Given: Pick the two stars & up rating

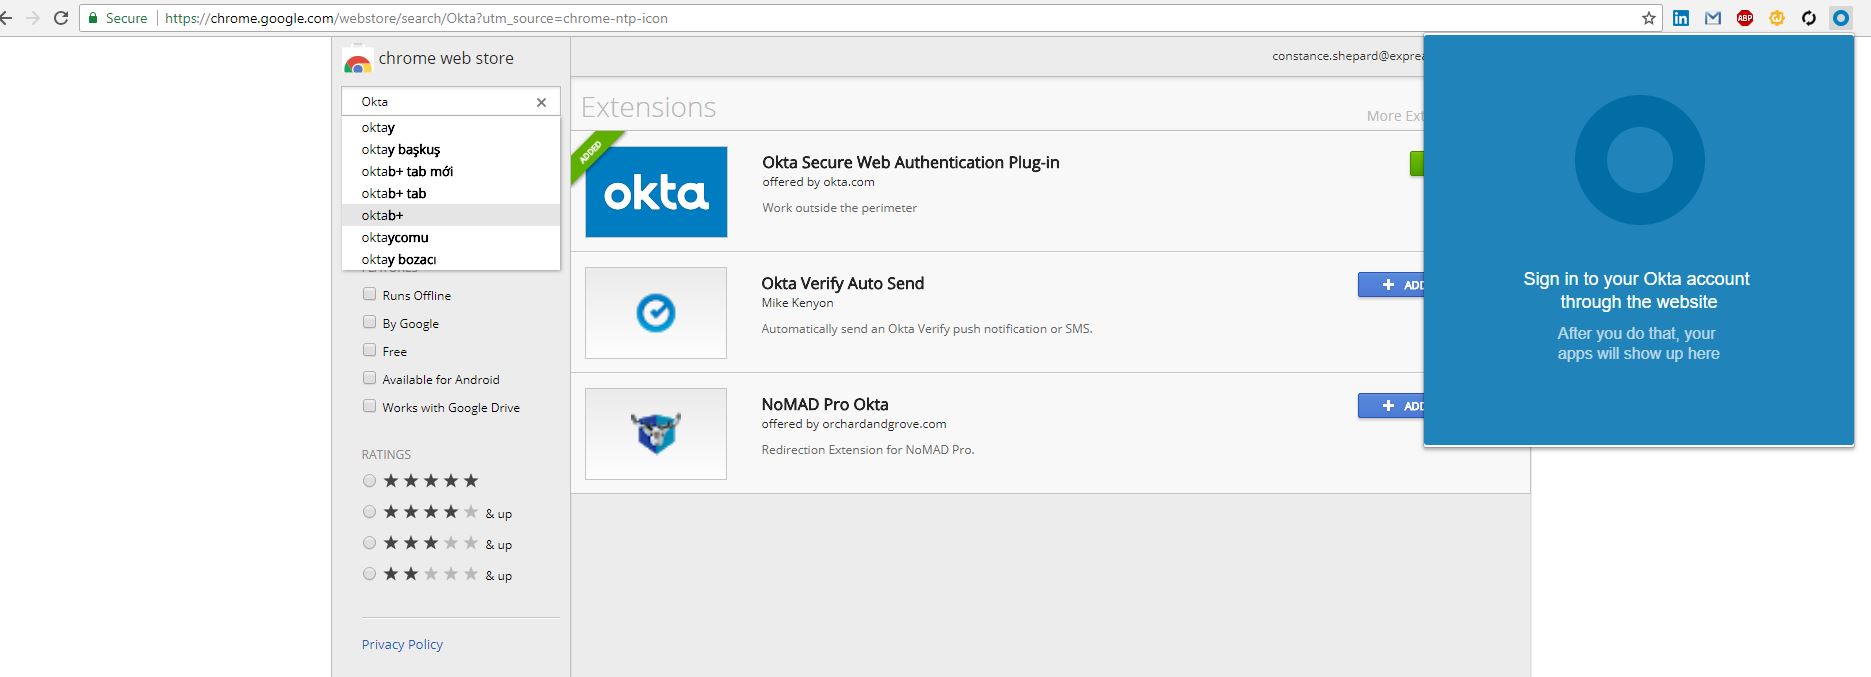Looking at the screenshot, I should click(369, 574).
